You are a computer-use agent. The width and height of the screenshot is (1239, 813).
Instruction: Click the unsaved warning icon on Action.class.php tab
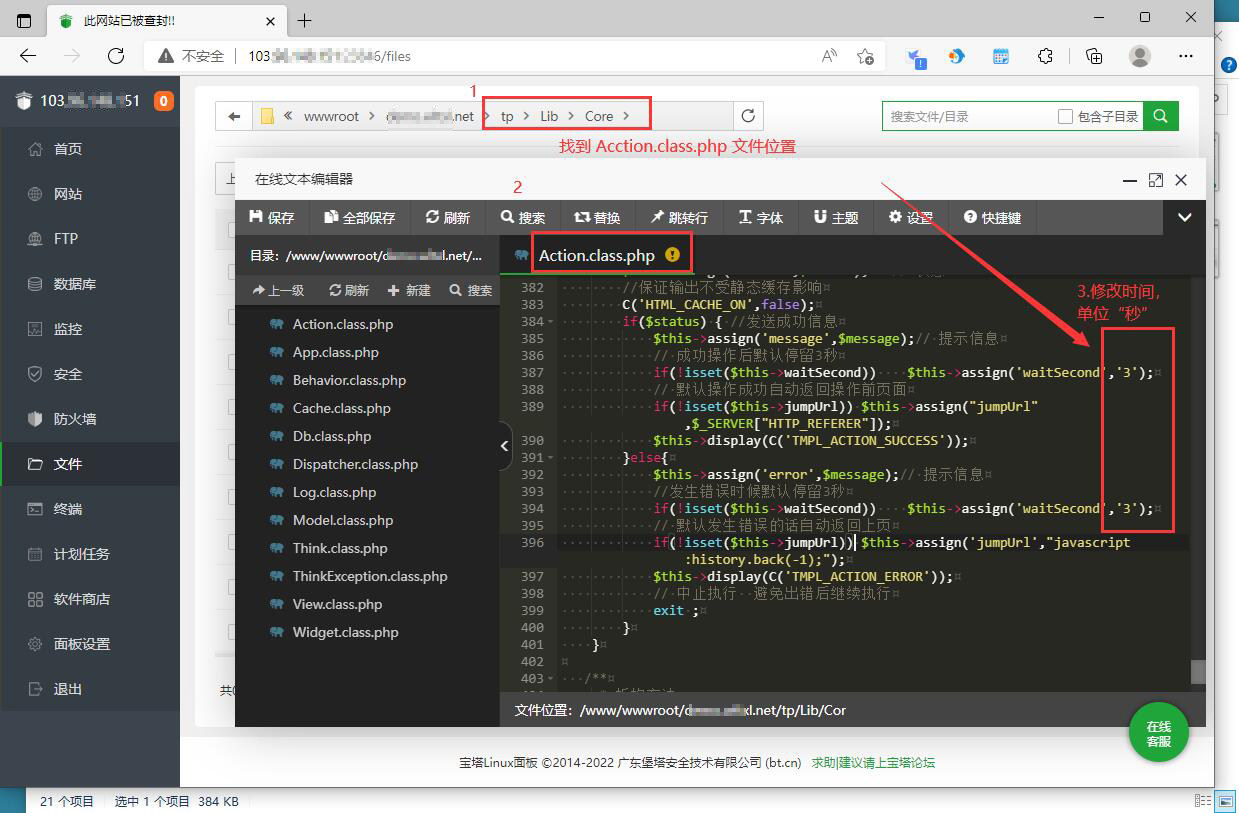click(672, 255)
